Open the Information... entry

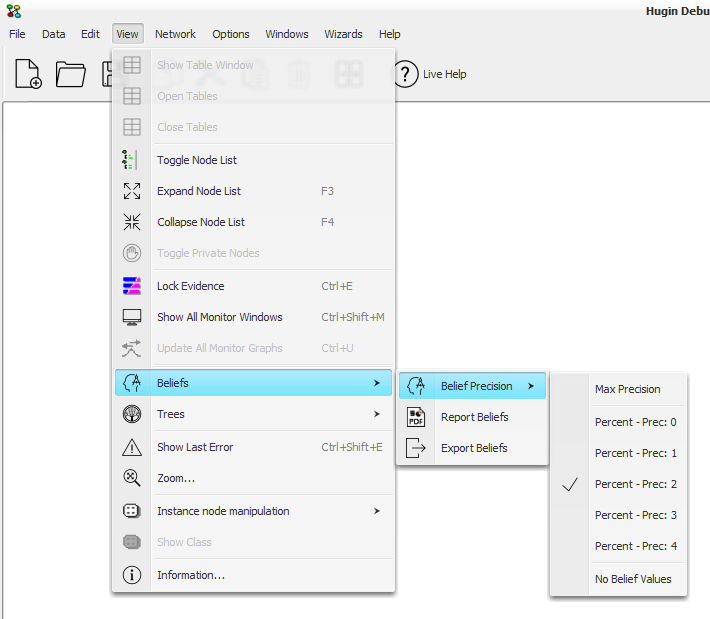coord(254,575)
